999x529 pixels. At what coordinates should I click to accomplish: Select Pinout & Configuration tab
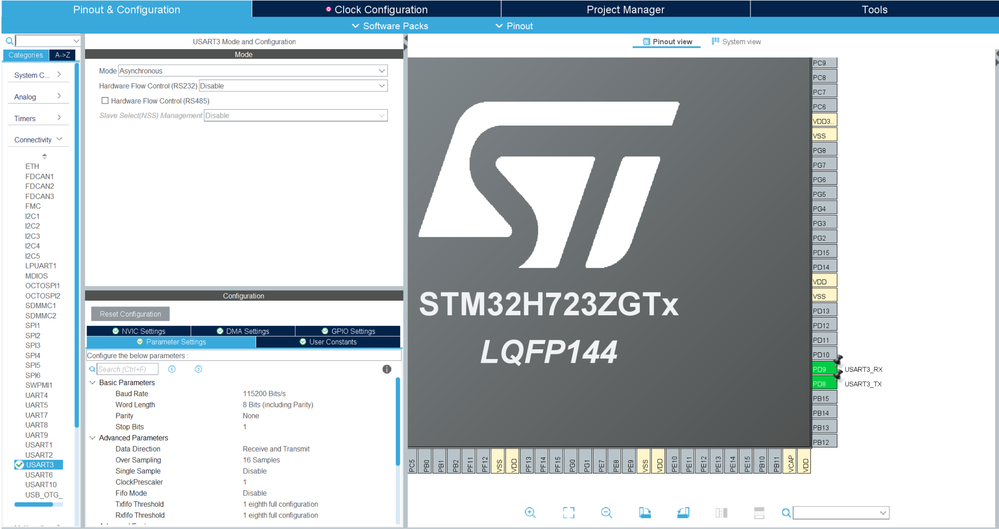point(126,9)
